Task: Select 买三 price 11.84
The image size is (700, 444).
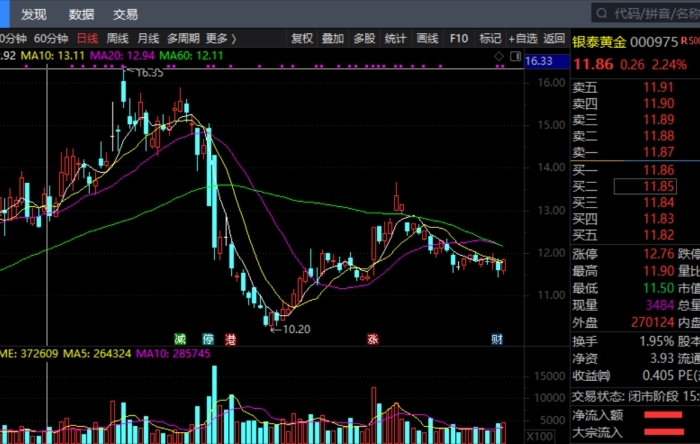Action: (658, 203)
